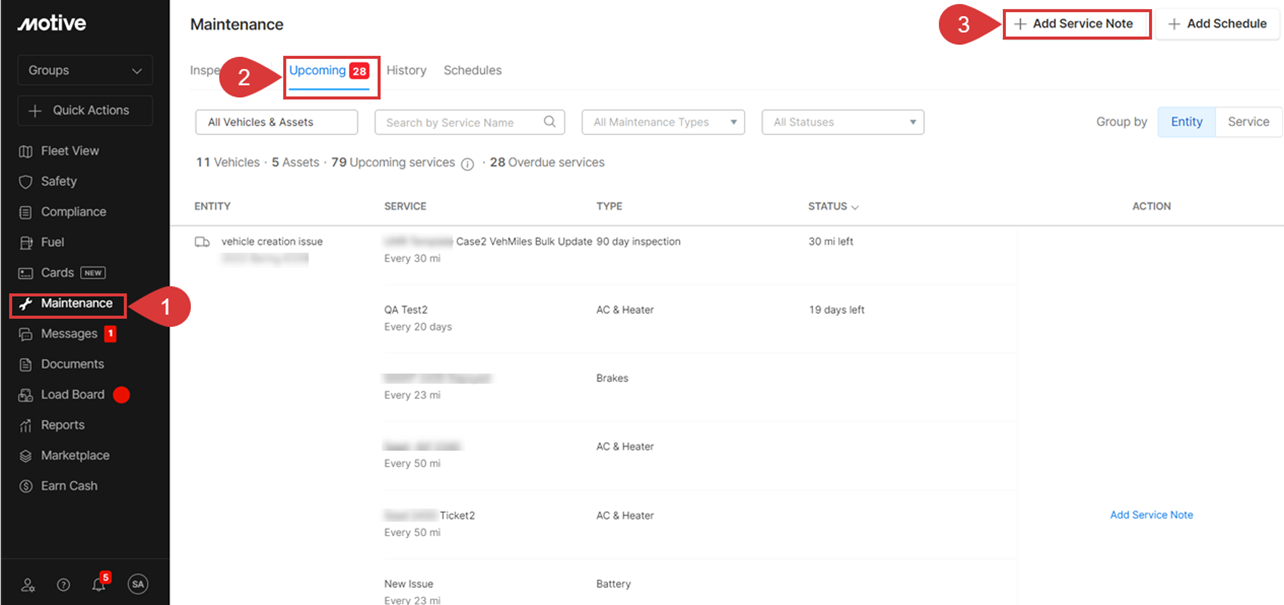Click Add Service Note button at top
The height and width of the screenshot is (605, 1284).
pyautogui.click(x=1077, y=24)
